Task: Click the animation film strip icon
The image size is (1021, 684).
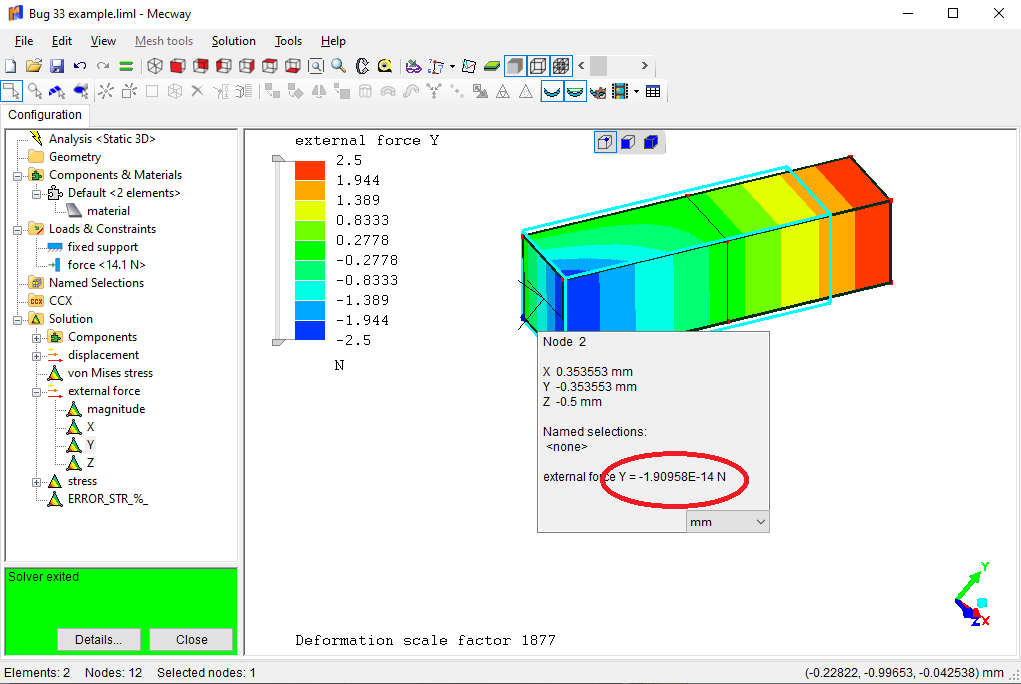Action: [621, 91]
